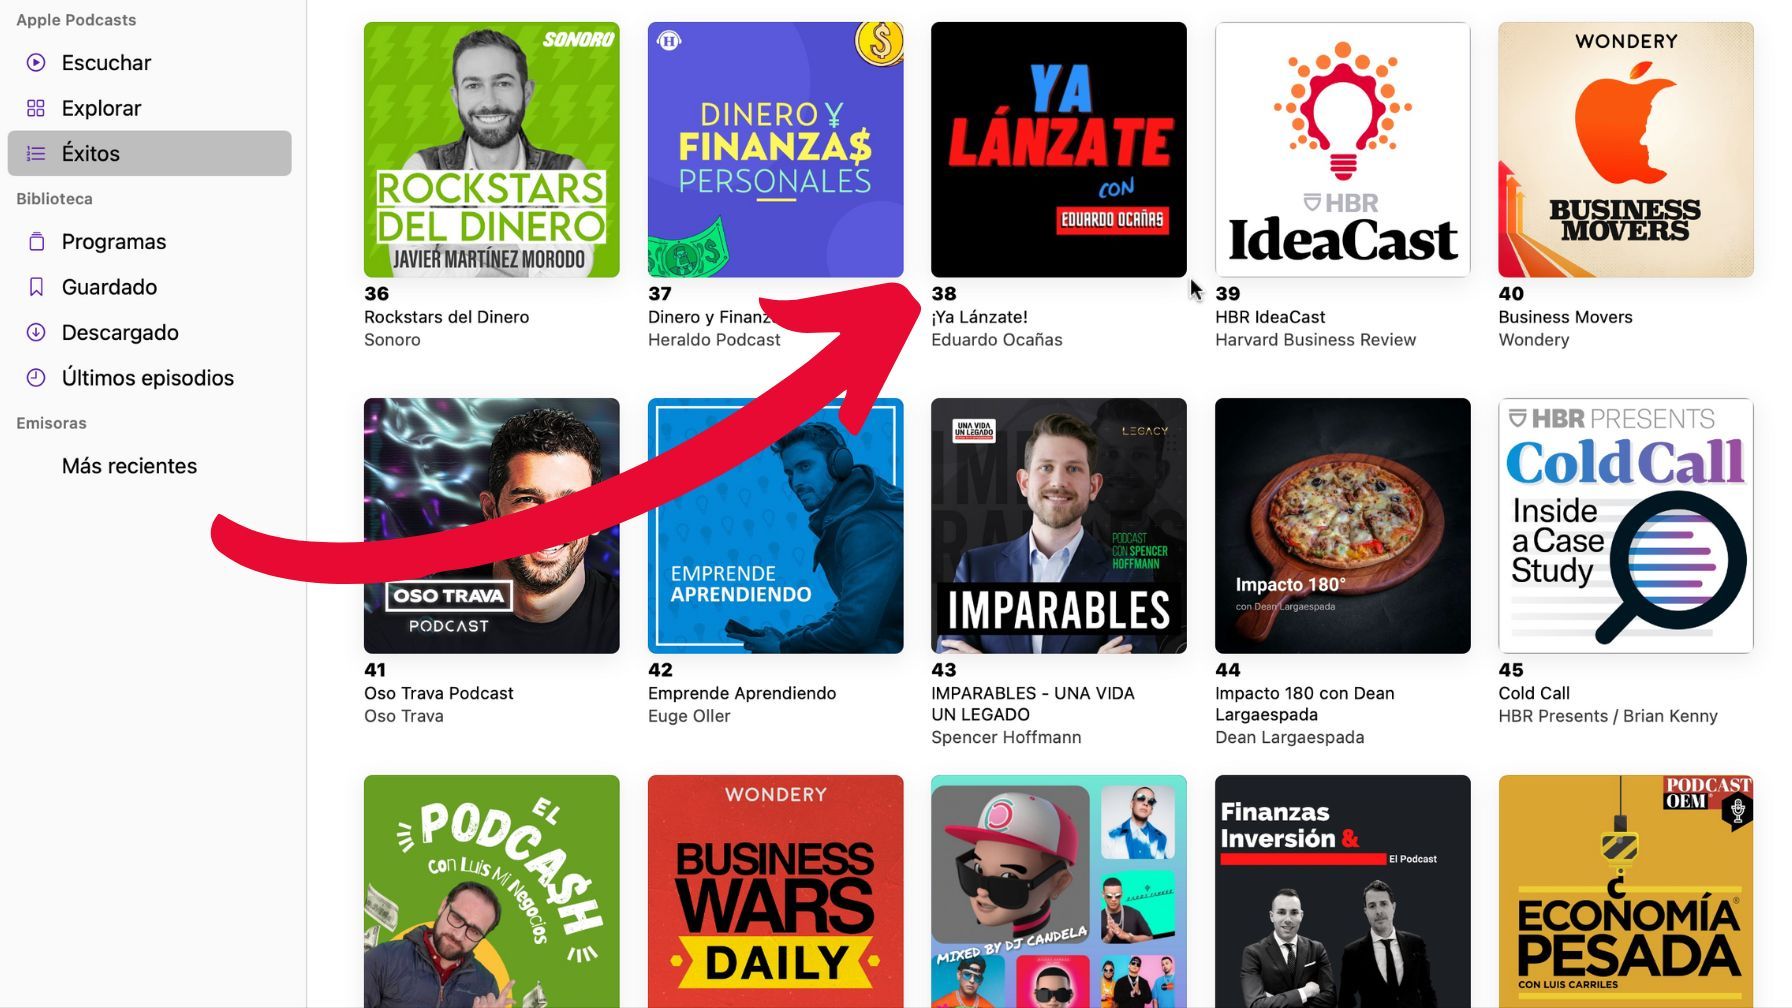Open Business Wars Daily artwork
Image resolution: width=1792 pixels, height=1008 pixels.
[x=776, y=891]
